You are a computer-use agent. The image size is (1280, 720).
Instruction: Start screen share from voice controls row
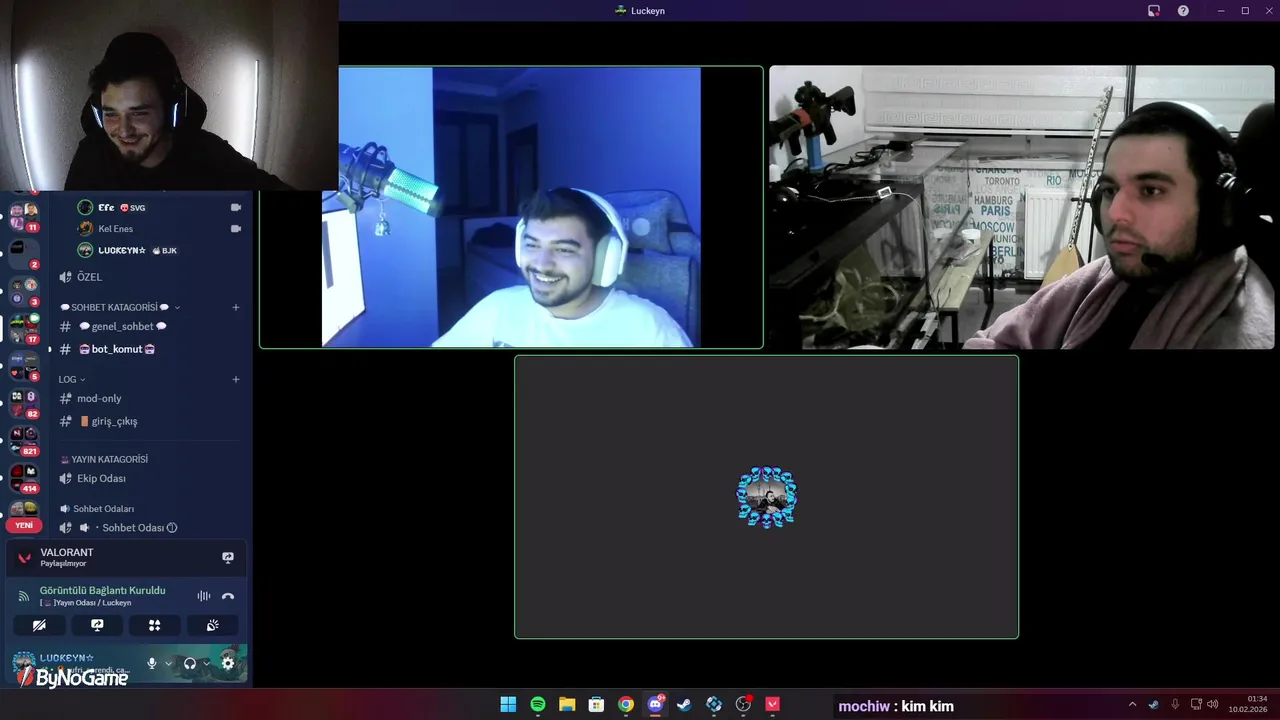(x=97, y=625)
